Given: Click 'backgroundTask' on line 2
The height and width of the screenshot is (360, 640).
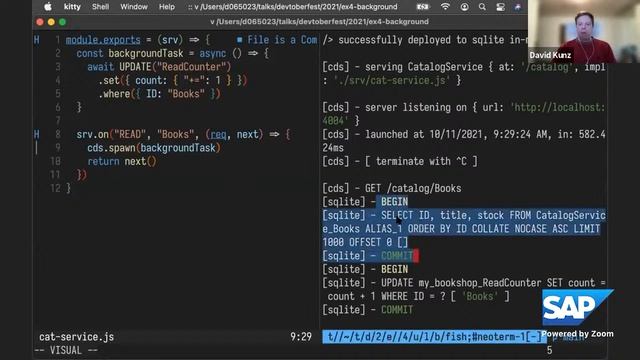Looking at the screenshot, I should point(146,53).
